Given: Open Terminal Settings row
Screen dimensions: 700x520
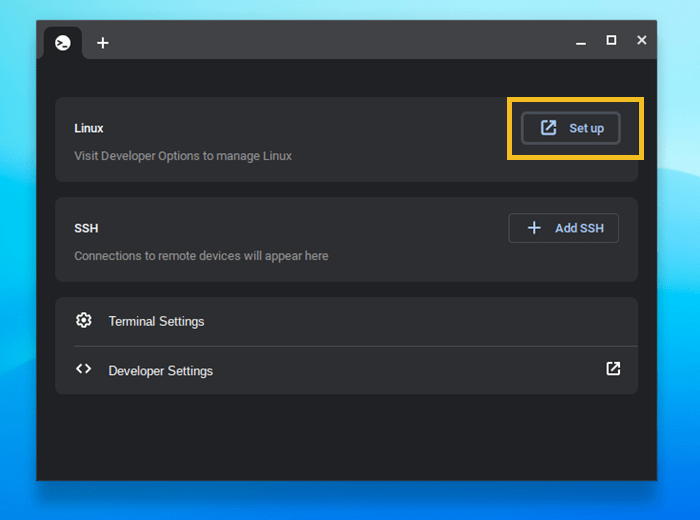Looking at the screenshot, I should (x=346, y=321).
